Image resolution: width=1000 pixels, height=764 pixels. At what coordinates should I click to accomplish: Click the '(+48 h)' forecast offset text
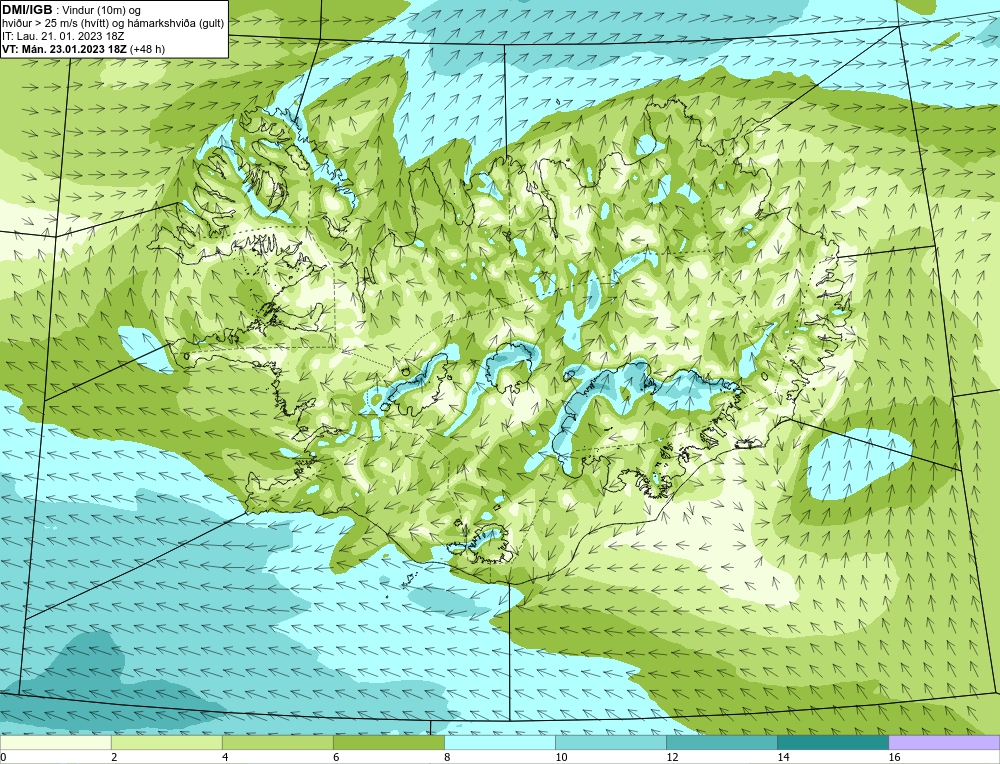[147, 48]
